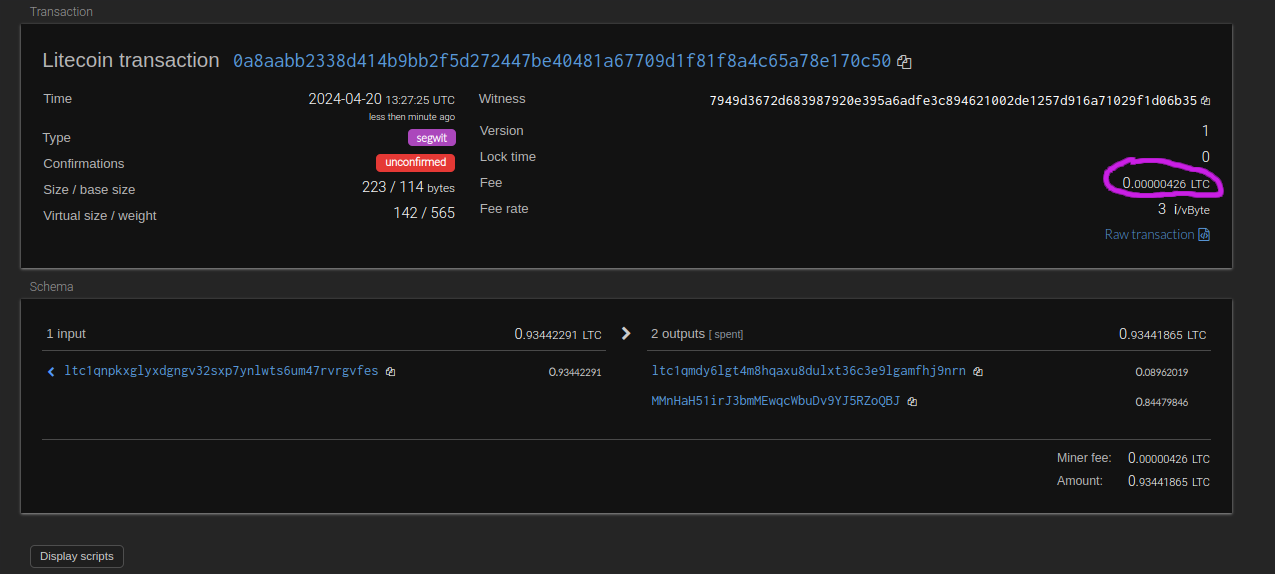Click the arrow between inputs and outputs
This screenshot has height=574, width=1275.
pyautogui.click(x=626, y=334)
